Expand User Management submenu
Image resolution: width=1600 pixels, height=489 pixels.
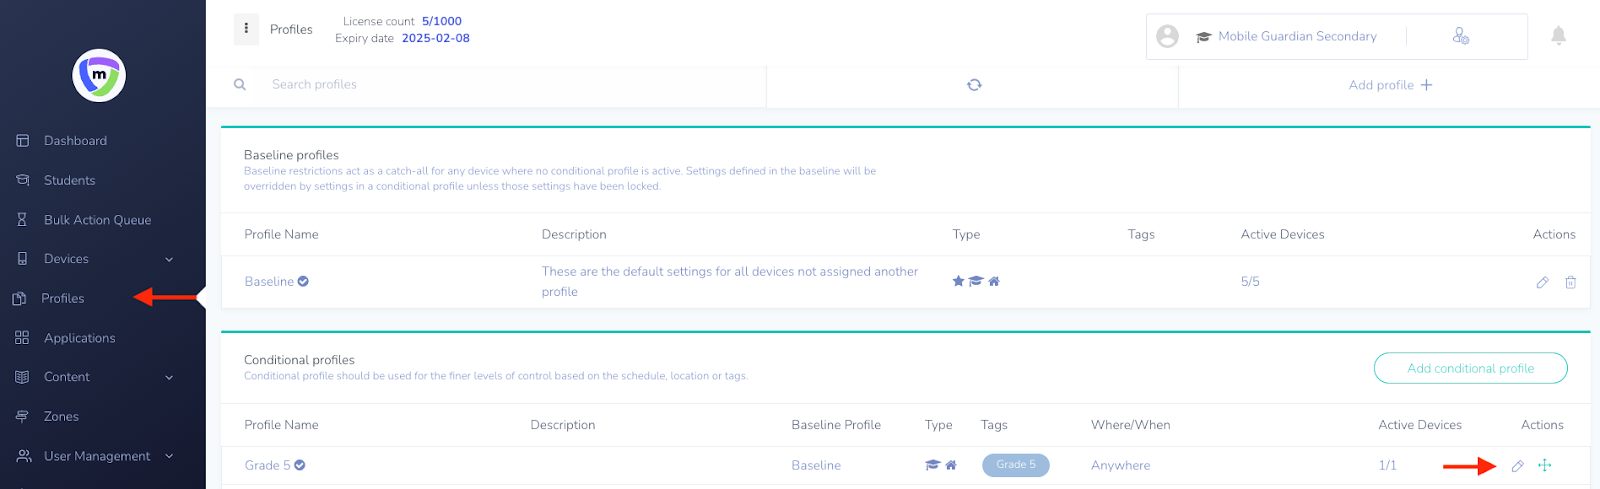(168, 456)
